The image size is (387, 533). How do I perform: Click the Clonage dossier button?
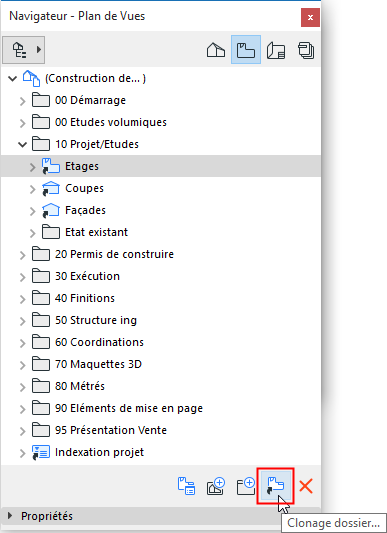(275, 486)
